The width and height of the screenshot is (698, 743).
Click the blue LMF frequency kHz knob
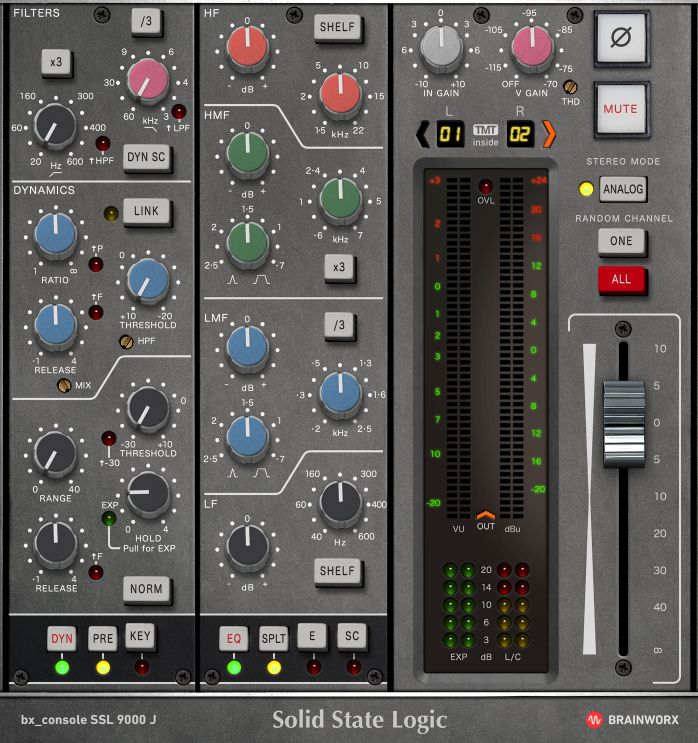click(x=340, y=393)
